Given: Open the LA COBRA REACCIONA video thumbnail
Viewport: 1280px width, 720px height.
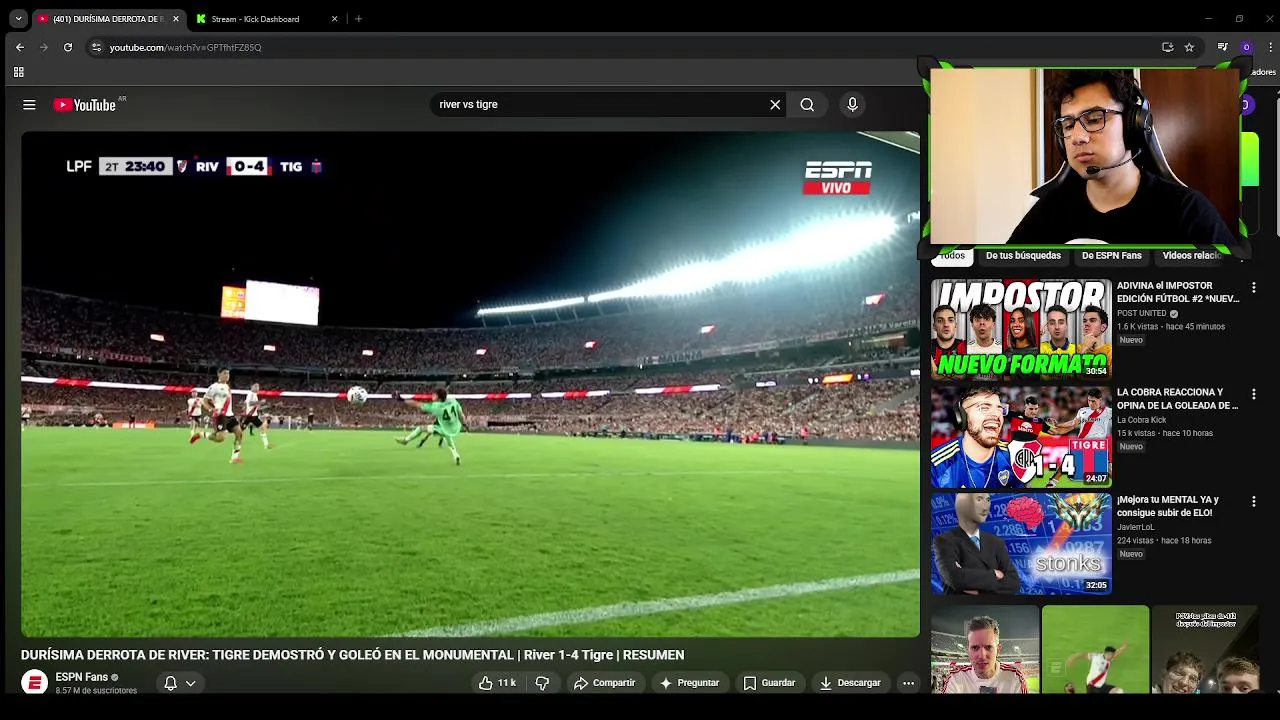Looking at the screenshot, I should click(1021, 437).
